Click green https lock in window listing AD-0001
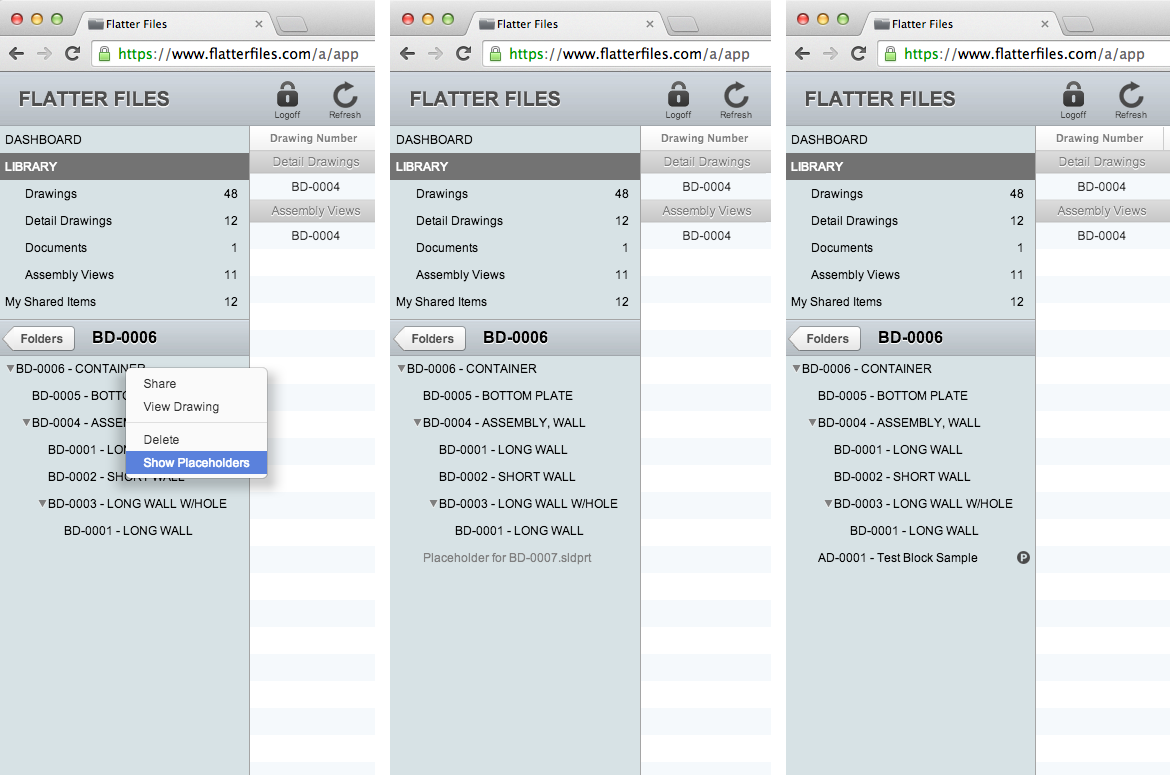This screenshot has width=1170, height=775. (890, 54)
